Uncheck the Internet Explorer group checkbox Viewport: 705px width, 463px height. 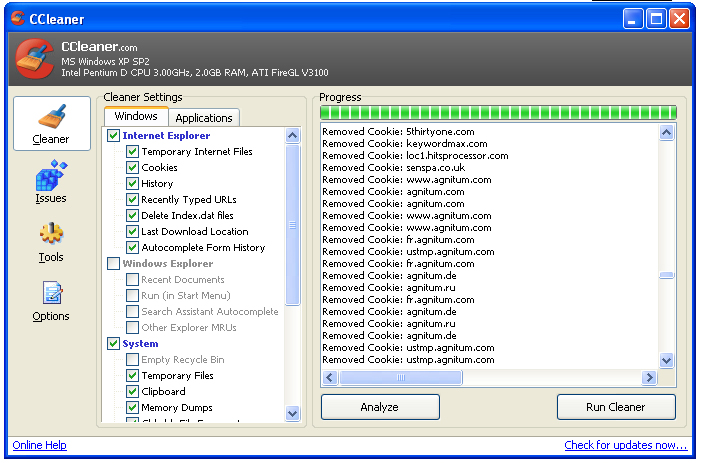pos(113,135)
